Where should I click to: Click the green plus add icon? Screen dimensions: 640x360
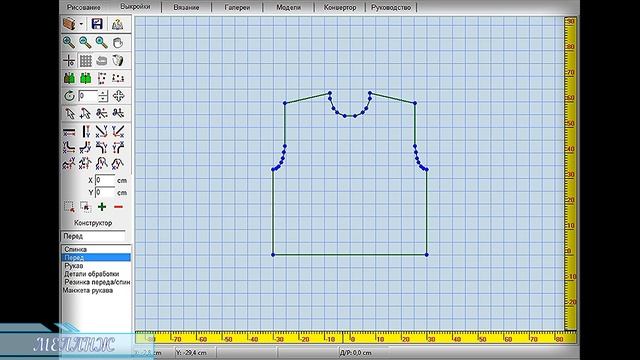pyautogui.click(x=102, y=207)
